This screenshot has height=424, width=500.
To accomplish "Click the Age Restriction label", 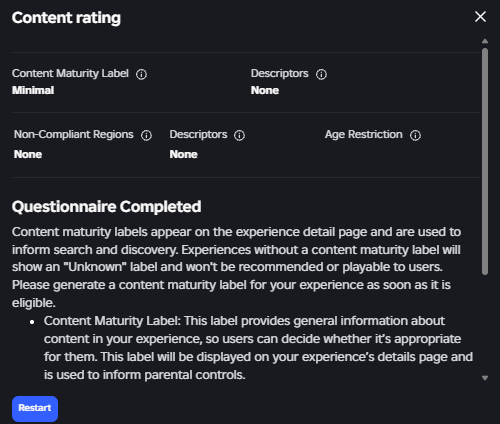I will pyautogui.click(x=364, y=134).
